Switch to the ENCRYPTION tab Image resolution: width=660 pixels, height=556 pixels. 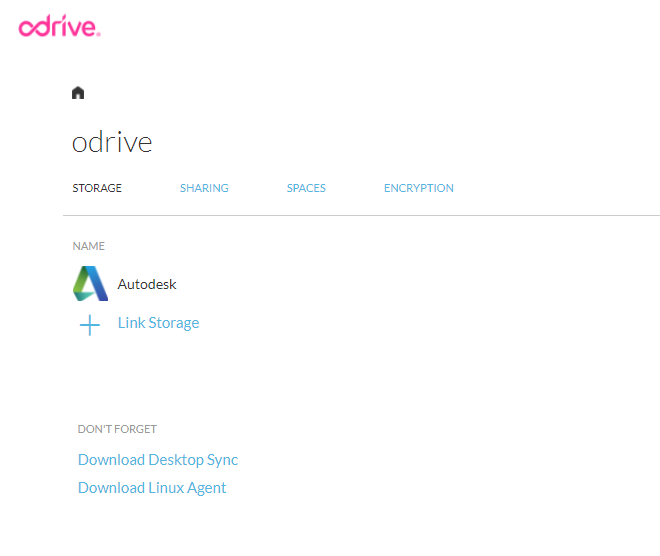tap(418, 188)
